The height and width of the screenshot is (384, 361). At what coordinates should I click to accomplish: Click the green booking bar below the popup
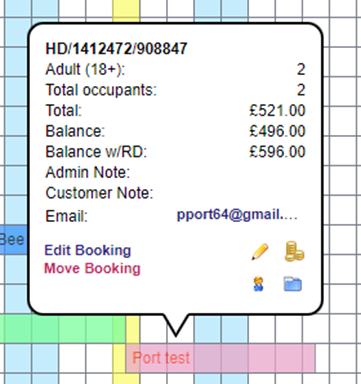click(63, 329)
